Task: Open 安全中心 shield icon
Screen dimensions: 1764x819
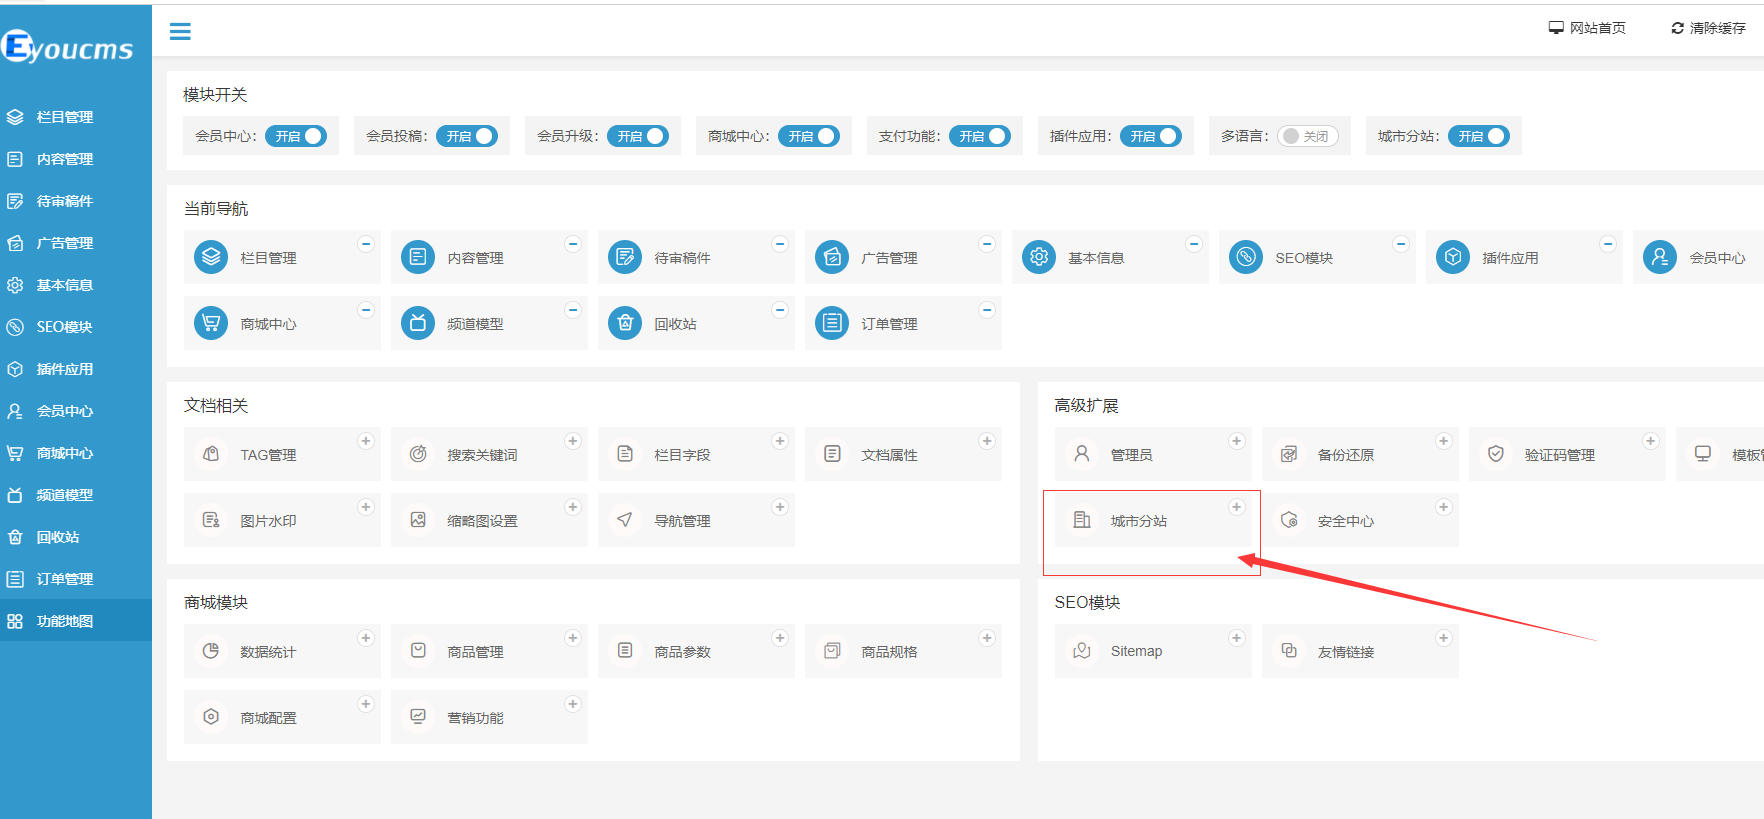Action: pos(1289,520)
